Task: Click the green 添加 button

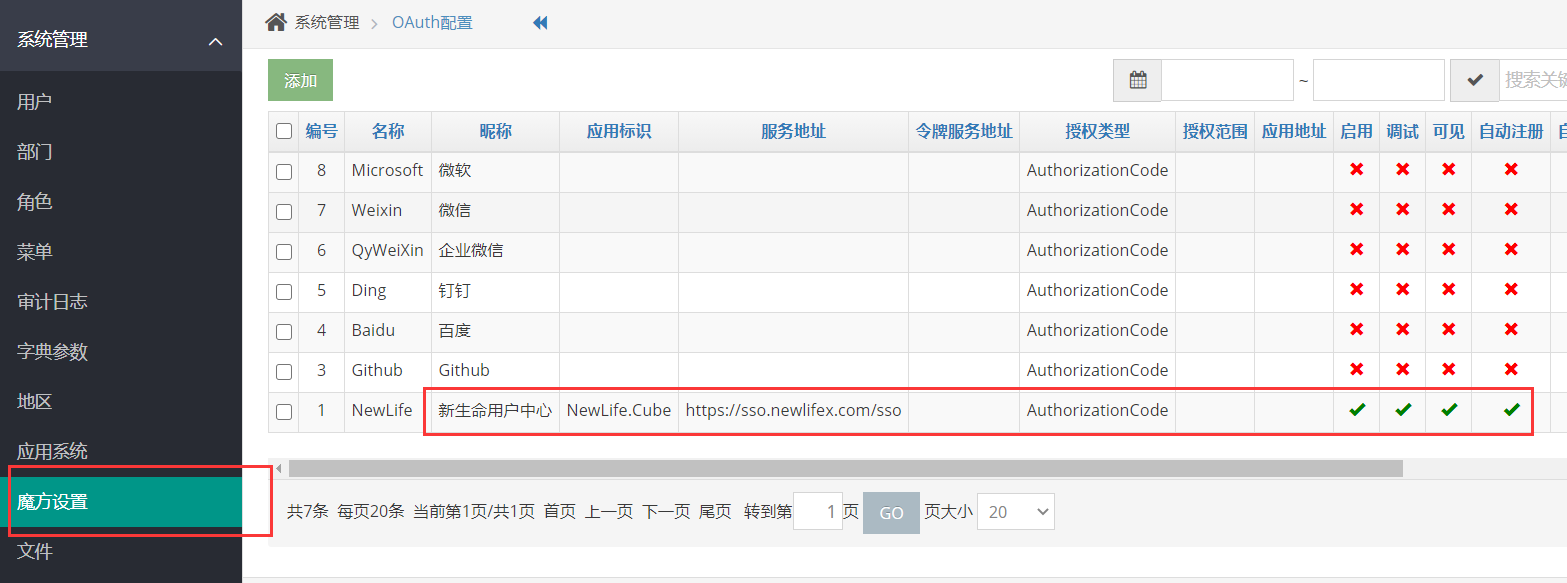Action: point(300,80)
